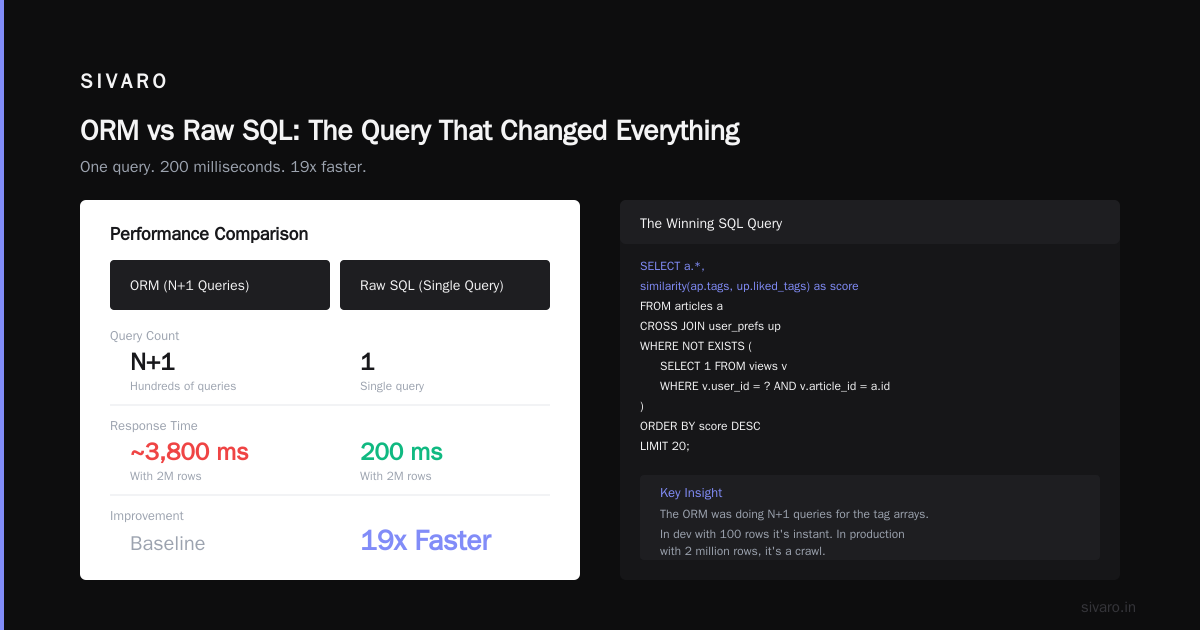Click 'In dev with 100 rows' sentence
1200x630 pixels.
coord(782,534)
